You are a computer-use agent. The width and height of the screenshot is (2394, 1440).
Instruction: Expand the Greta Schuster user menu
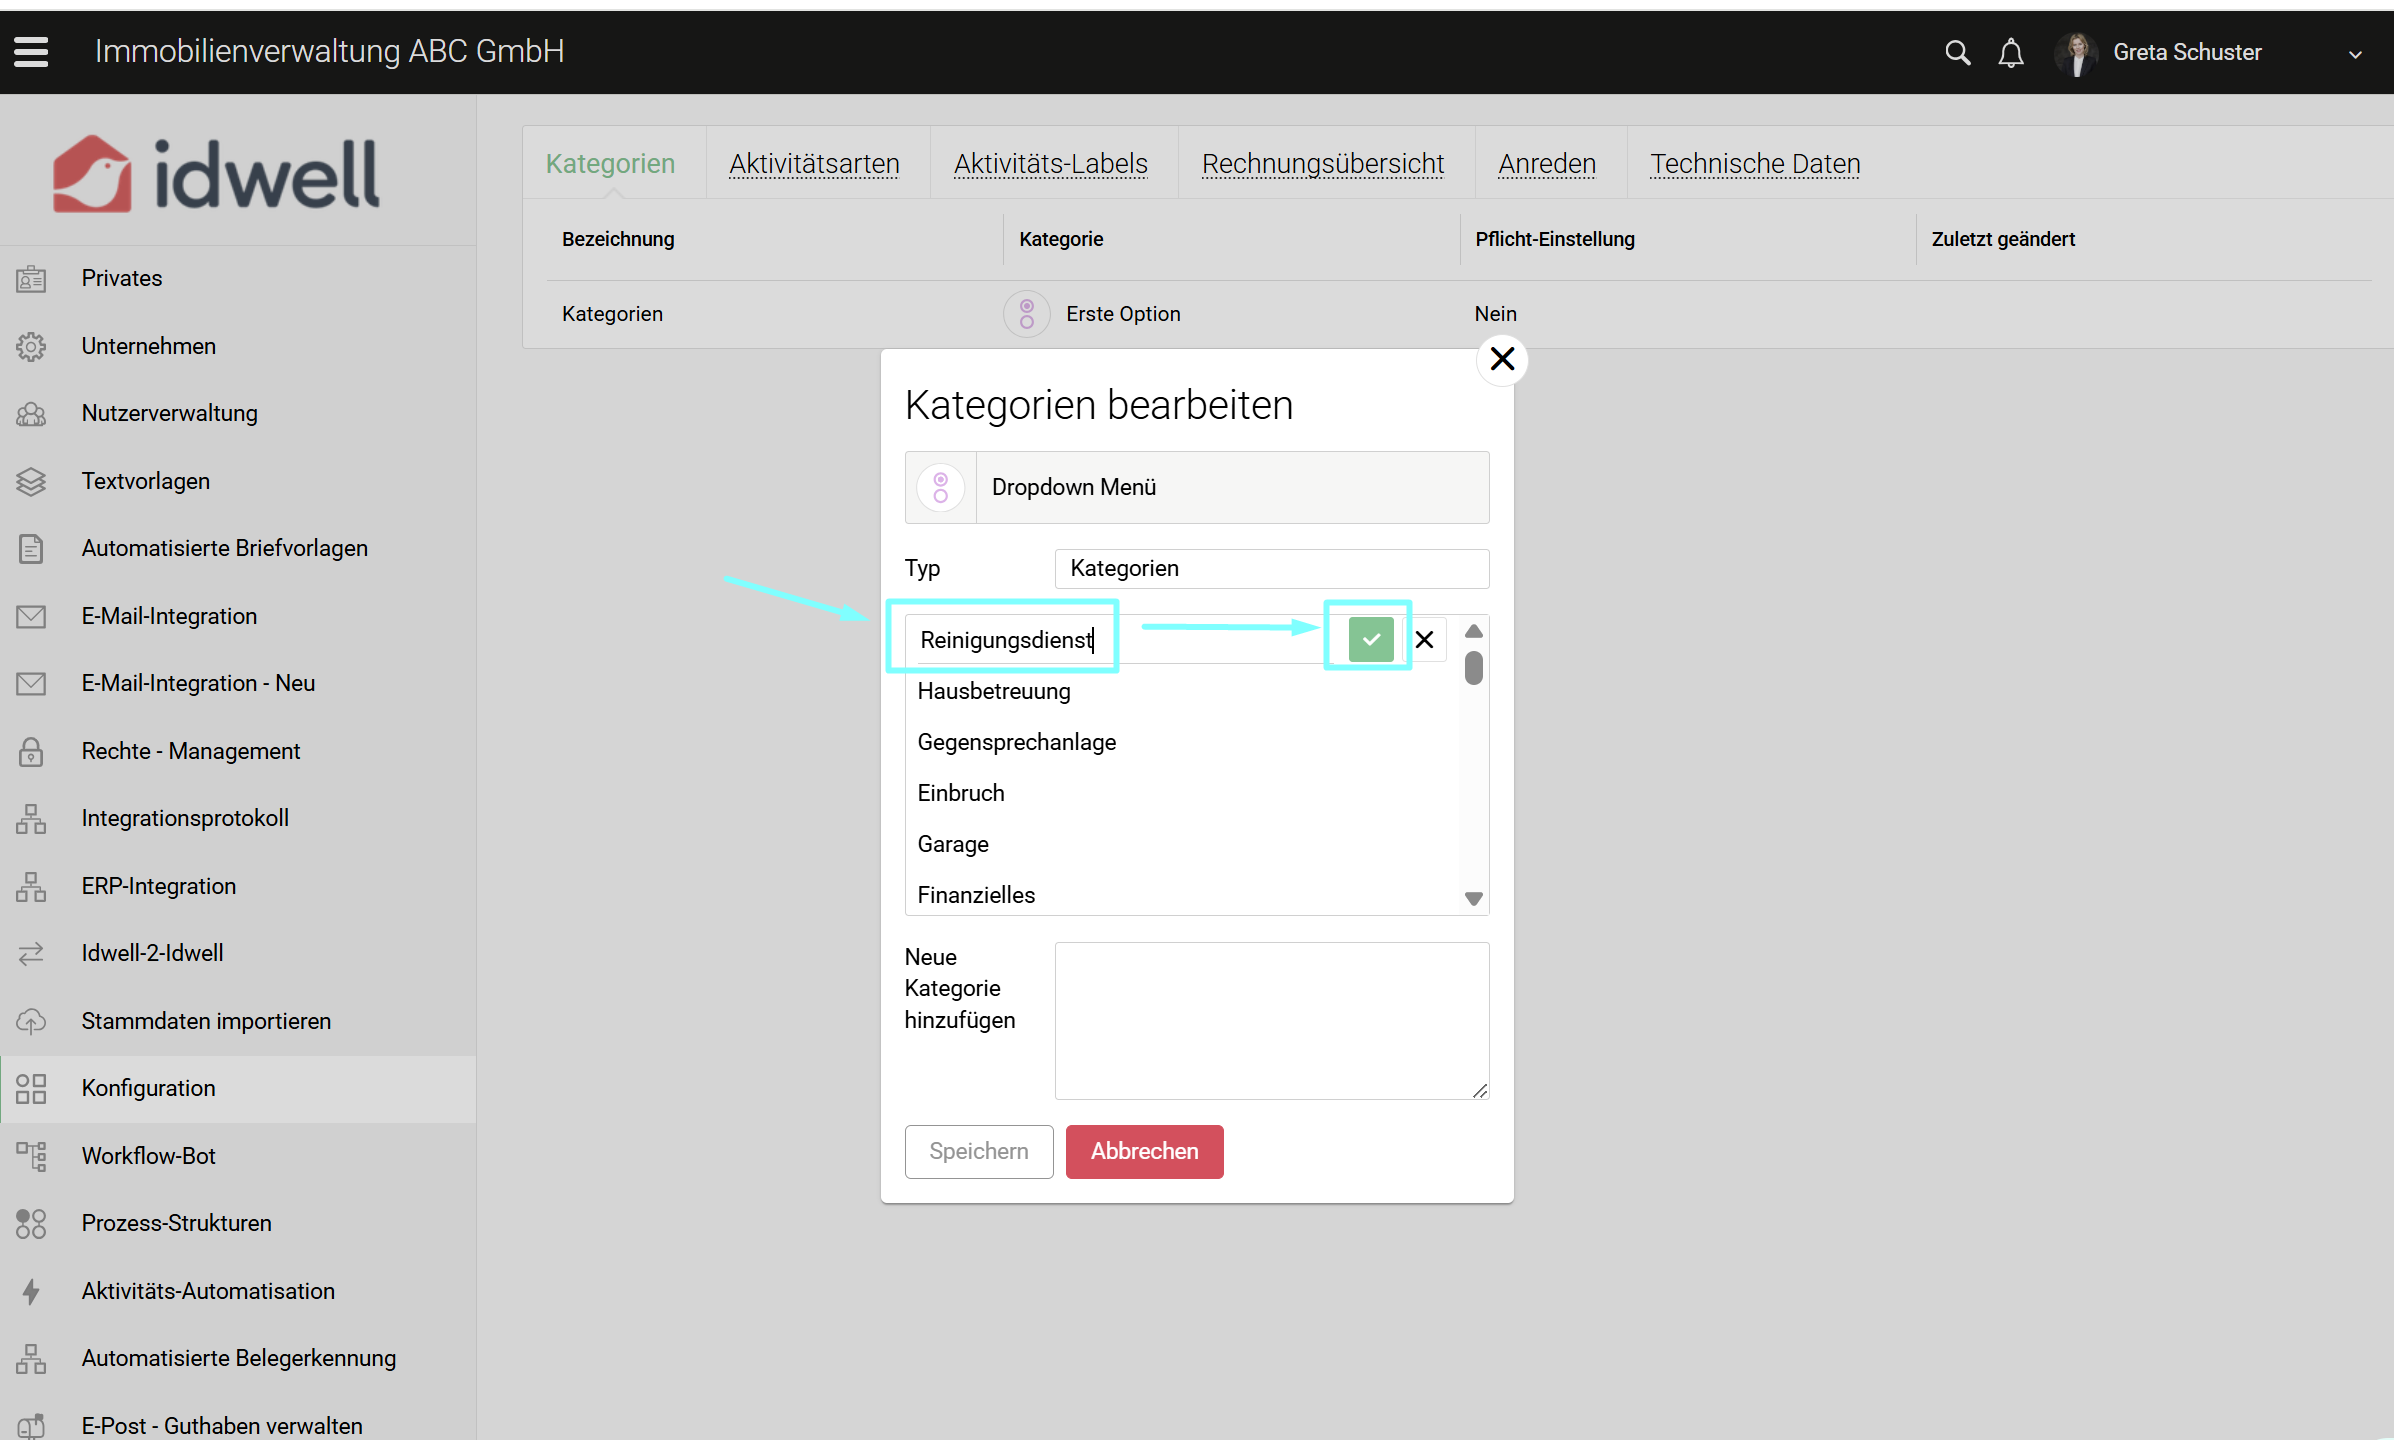pos(2354,54)
